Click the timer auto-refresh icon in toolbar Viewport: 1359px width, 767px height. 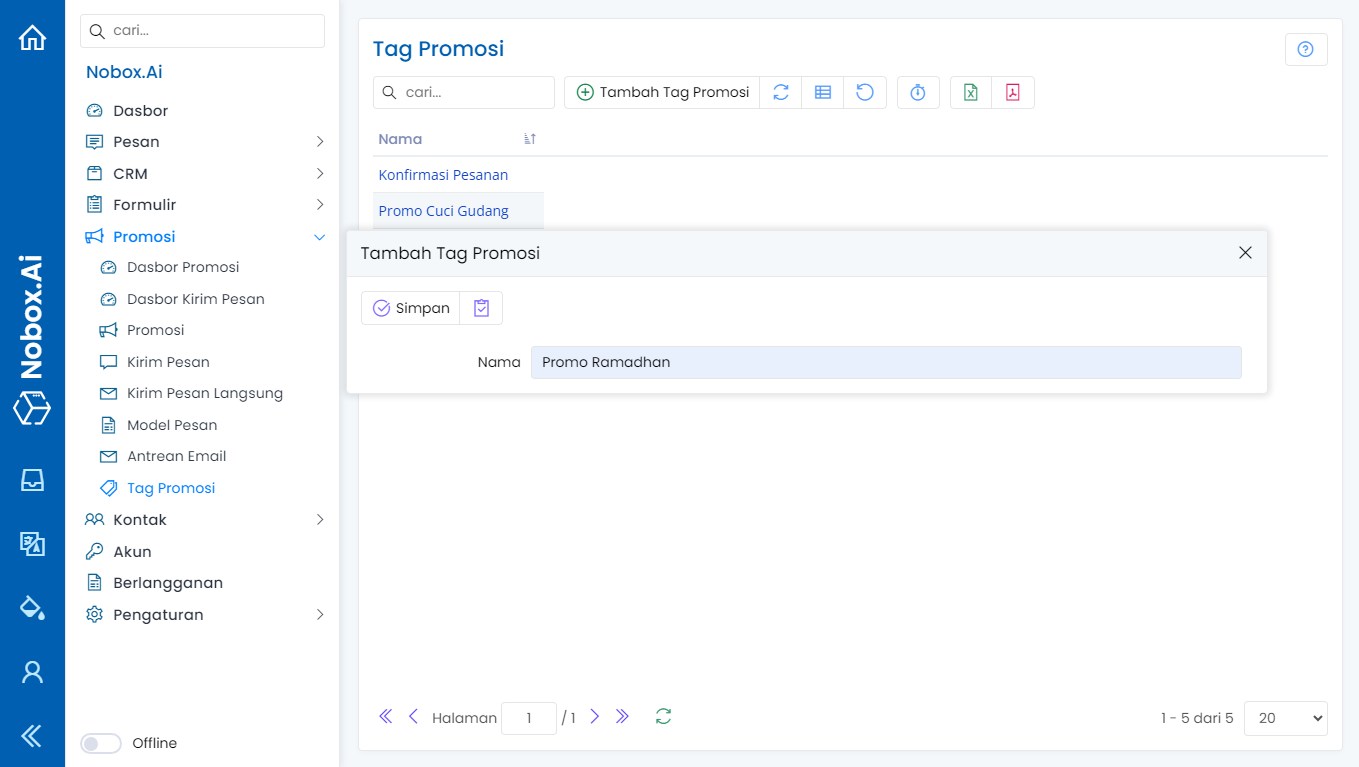coord(917,92)
